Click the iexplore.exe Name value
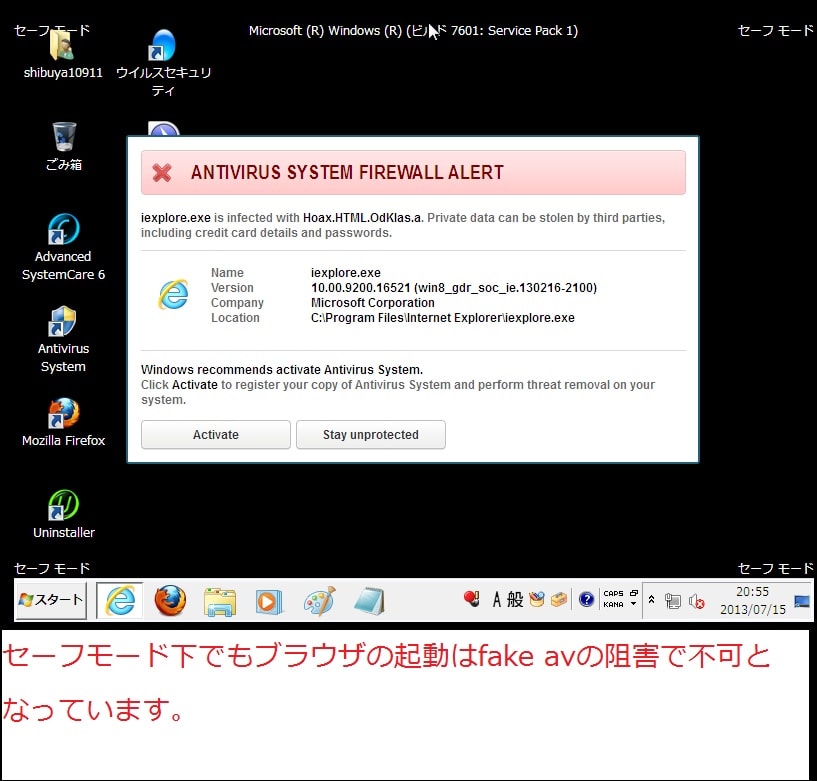 [x=346, y=272]
